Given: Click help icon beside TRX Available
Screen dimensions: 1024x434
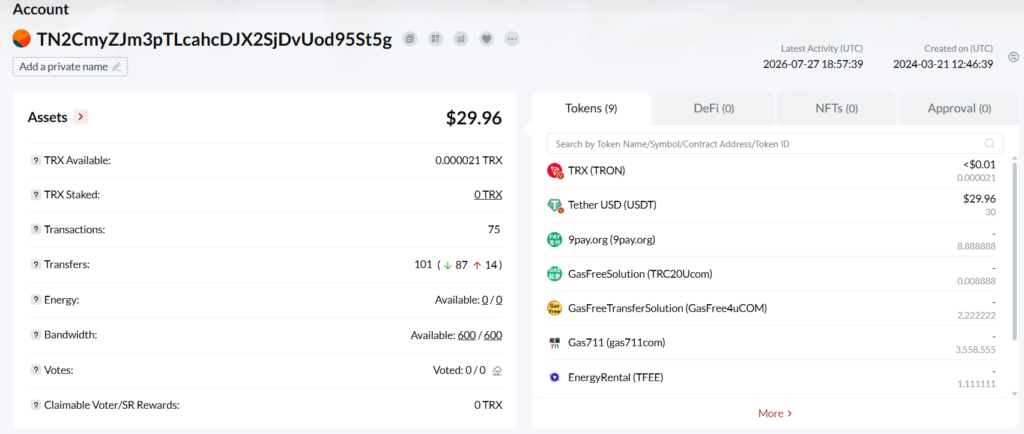Looking at the screenshot, I should [x=35, y=161].
